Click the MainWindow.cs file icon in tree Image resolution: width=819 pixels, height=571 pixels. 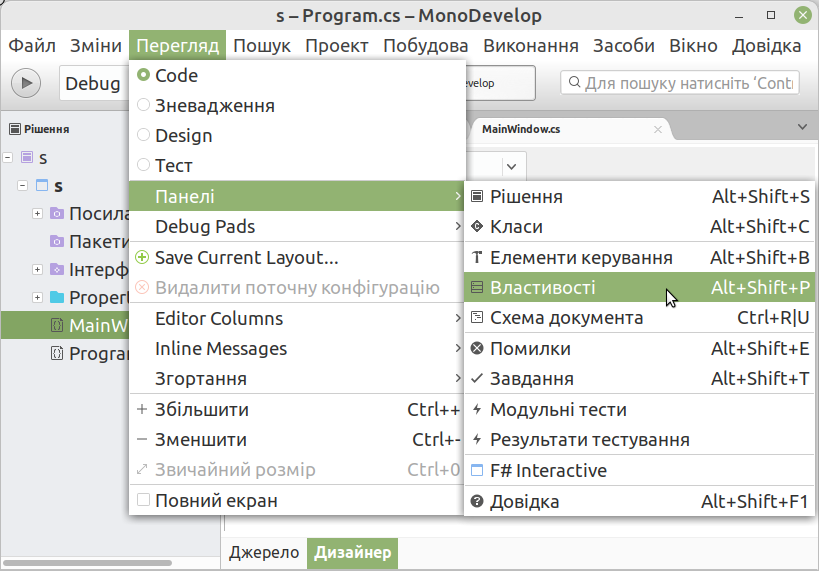tap(56, 325)
